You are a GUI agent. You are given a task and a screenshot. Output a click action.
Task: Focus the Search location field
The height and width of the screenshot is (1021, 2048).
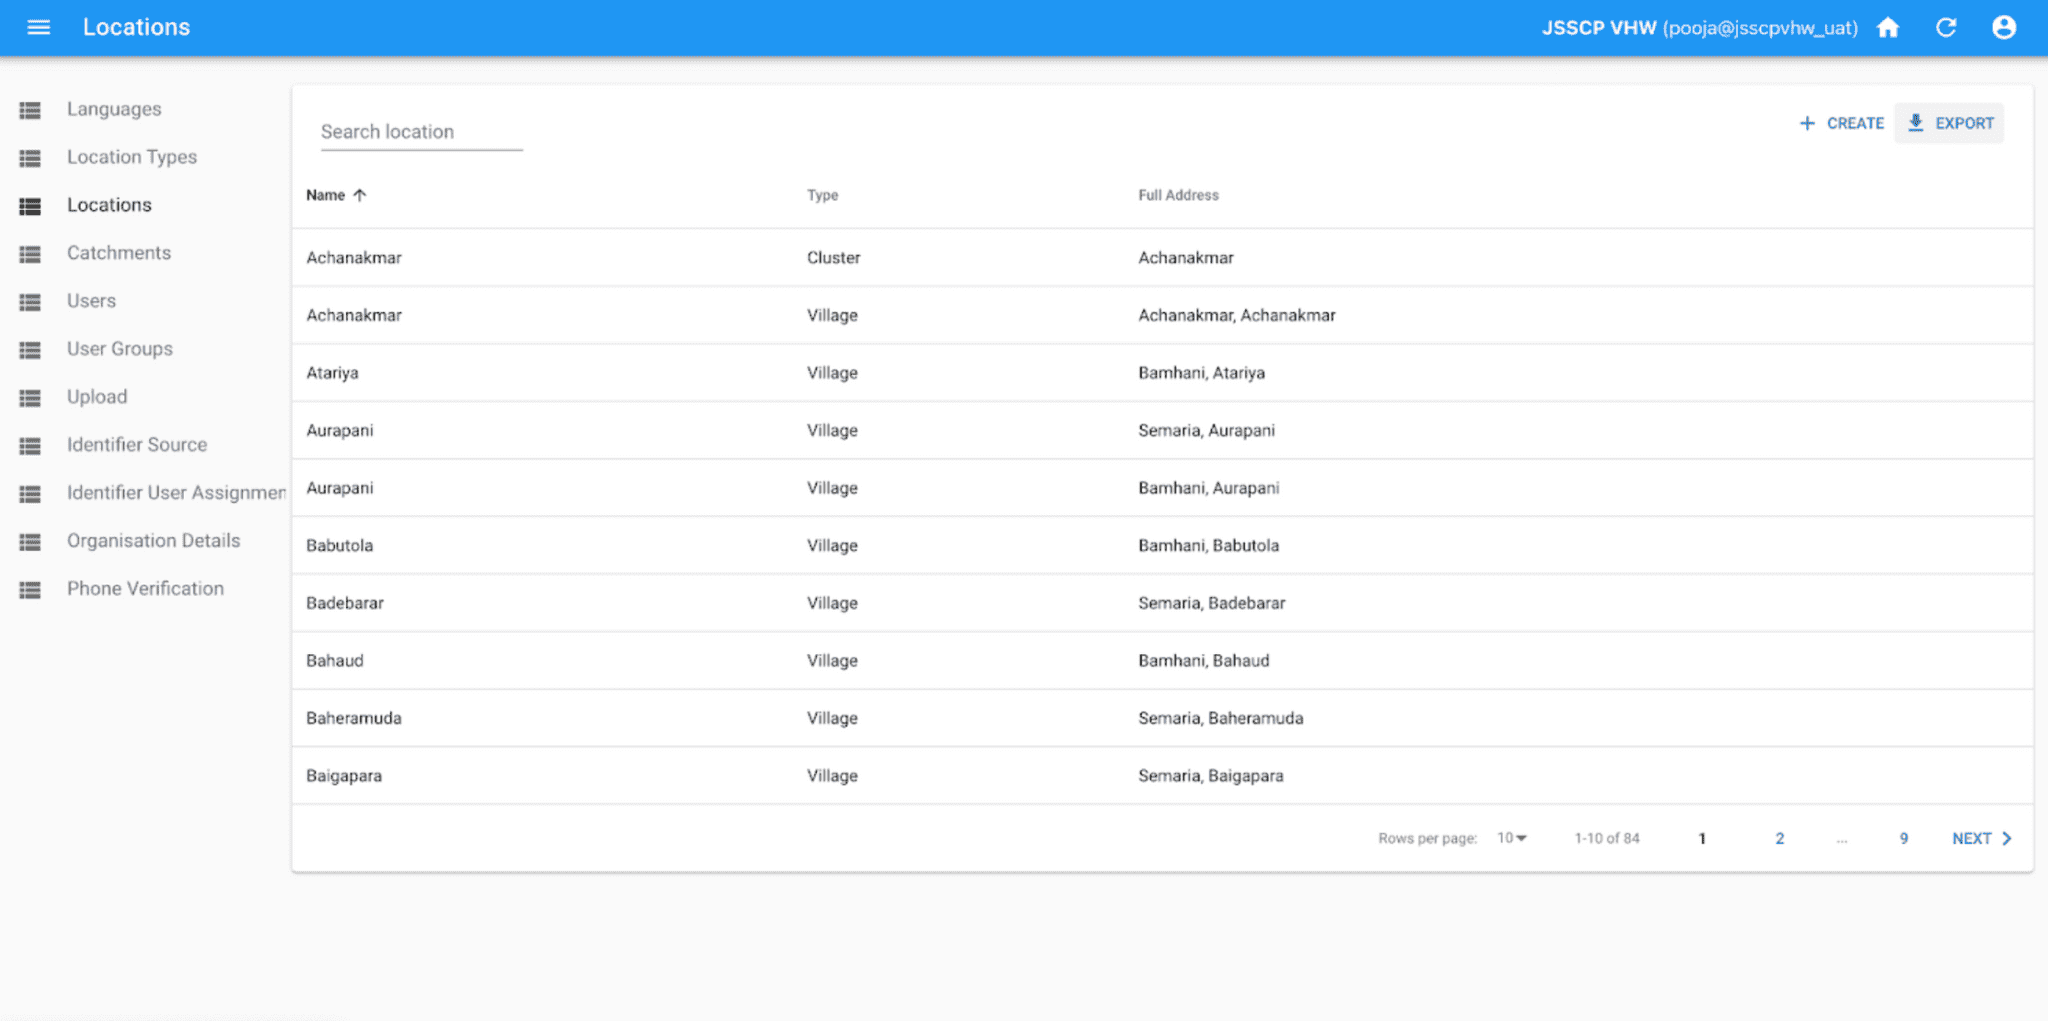(x=422, y=132)
